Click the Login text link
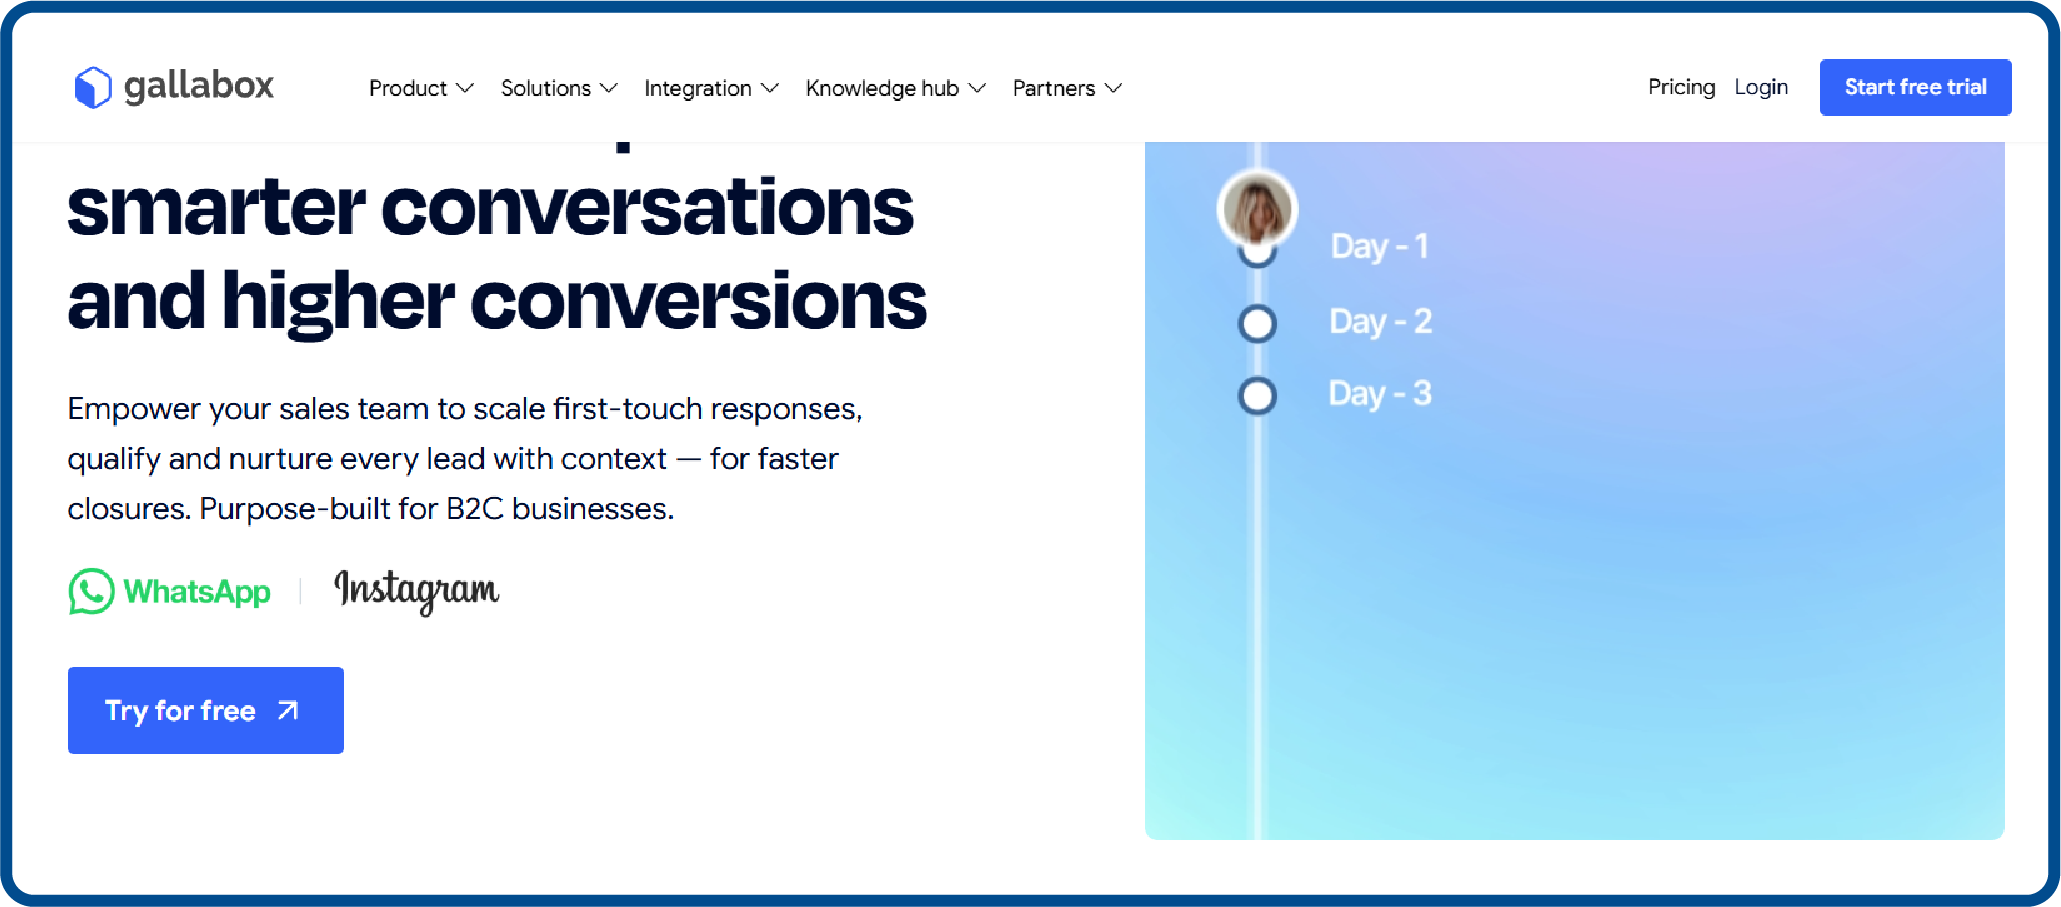 point(1761,87)
